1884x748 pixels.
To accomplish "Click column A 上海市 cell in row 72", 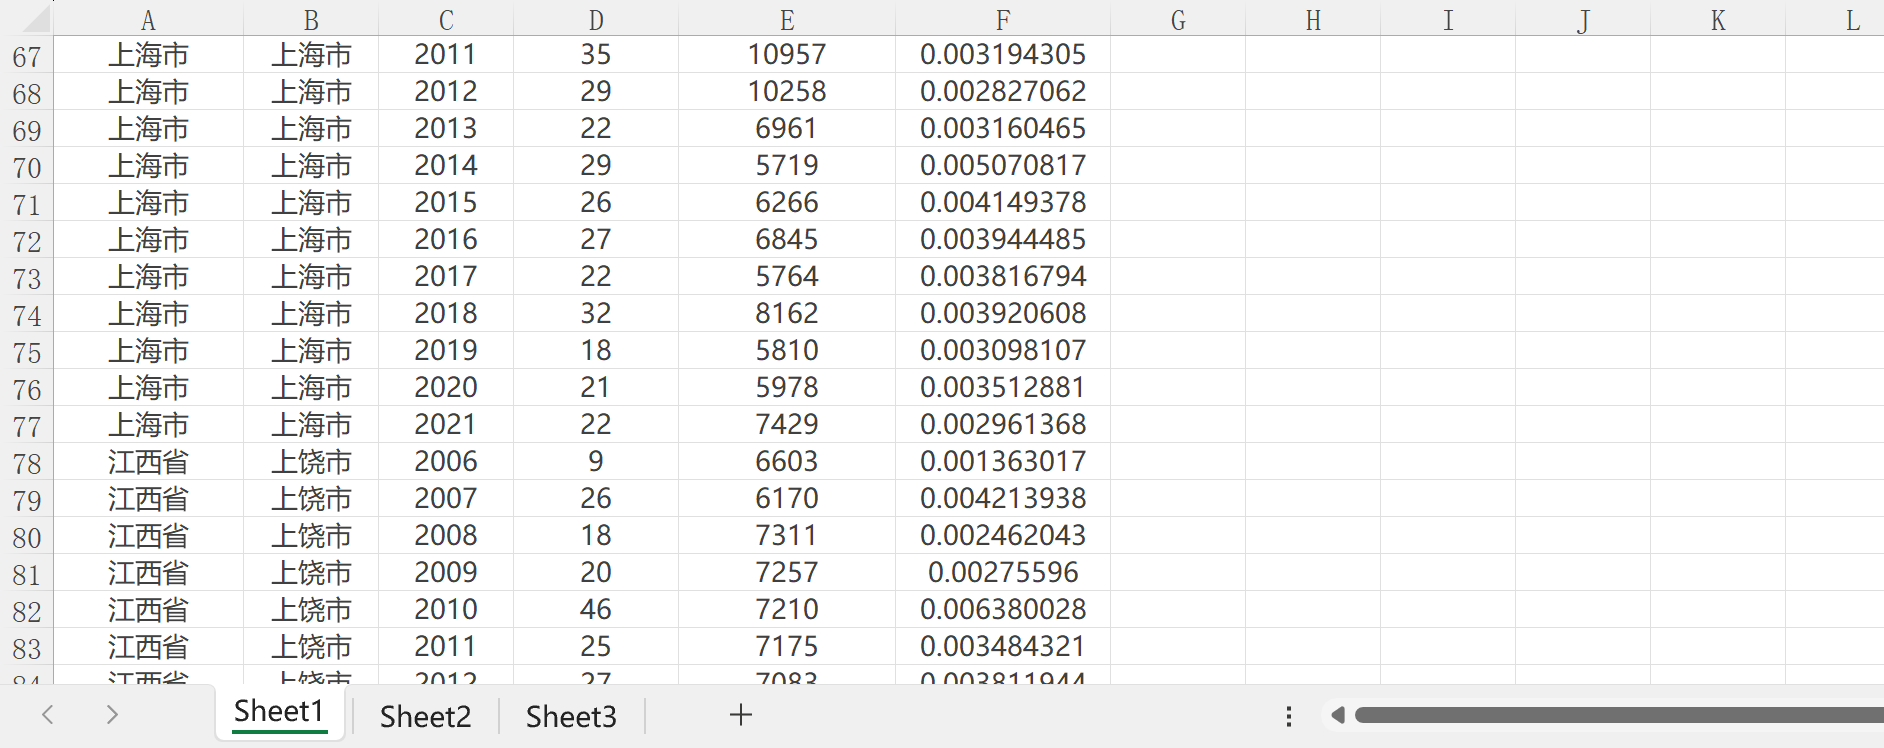I will click(148, 239).
